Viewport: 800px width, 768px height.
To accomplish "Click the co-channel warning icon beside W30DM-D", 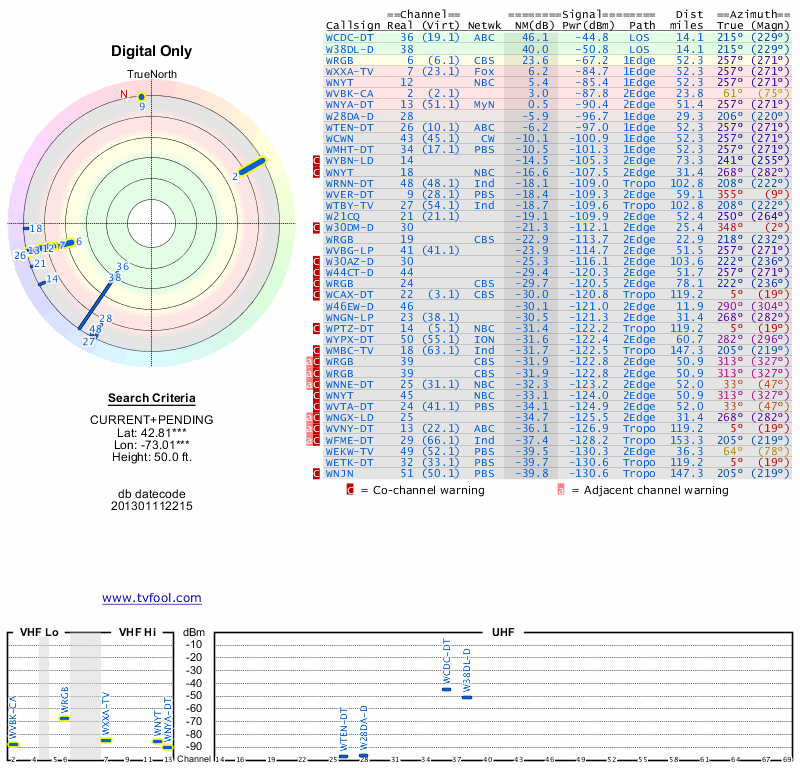I will [318, 229].
